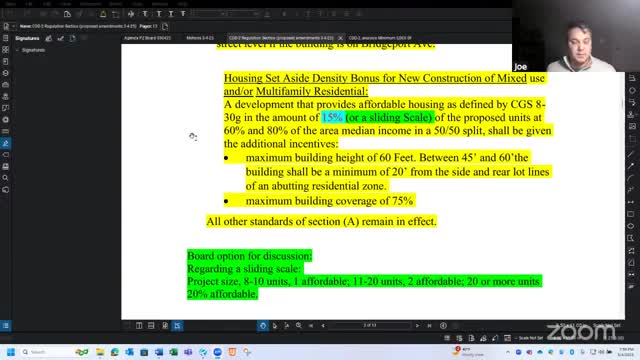Switch to Agenda PZ Board tab
The image size is (640, 360).
pos(147,38)
